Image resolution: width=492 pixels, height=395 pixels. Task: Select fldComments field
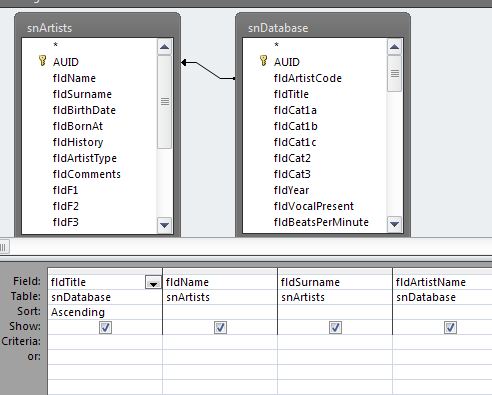[87, 174]
